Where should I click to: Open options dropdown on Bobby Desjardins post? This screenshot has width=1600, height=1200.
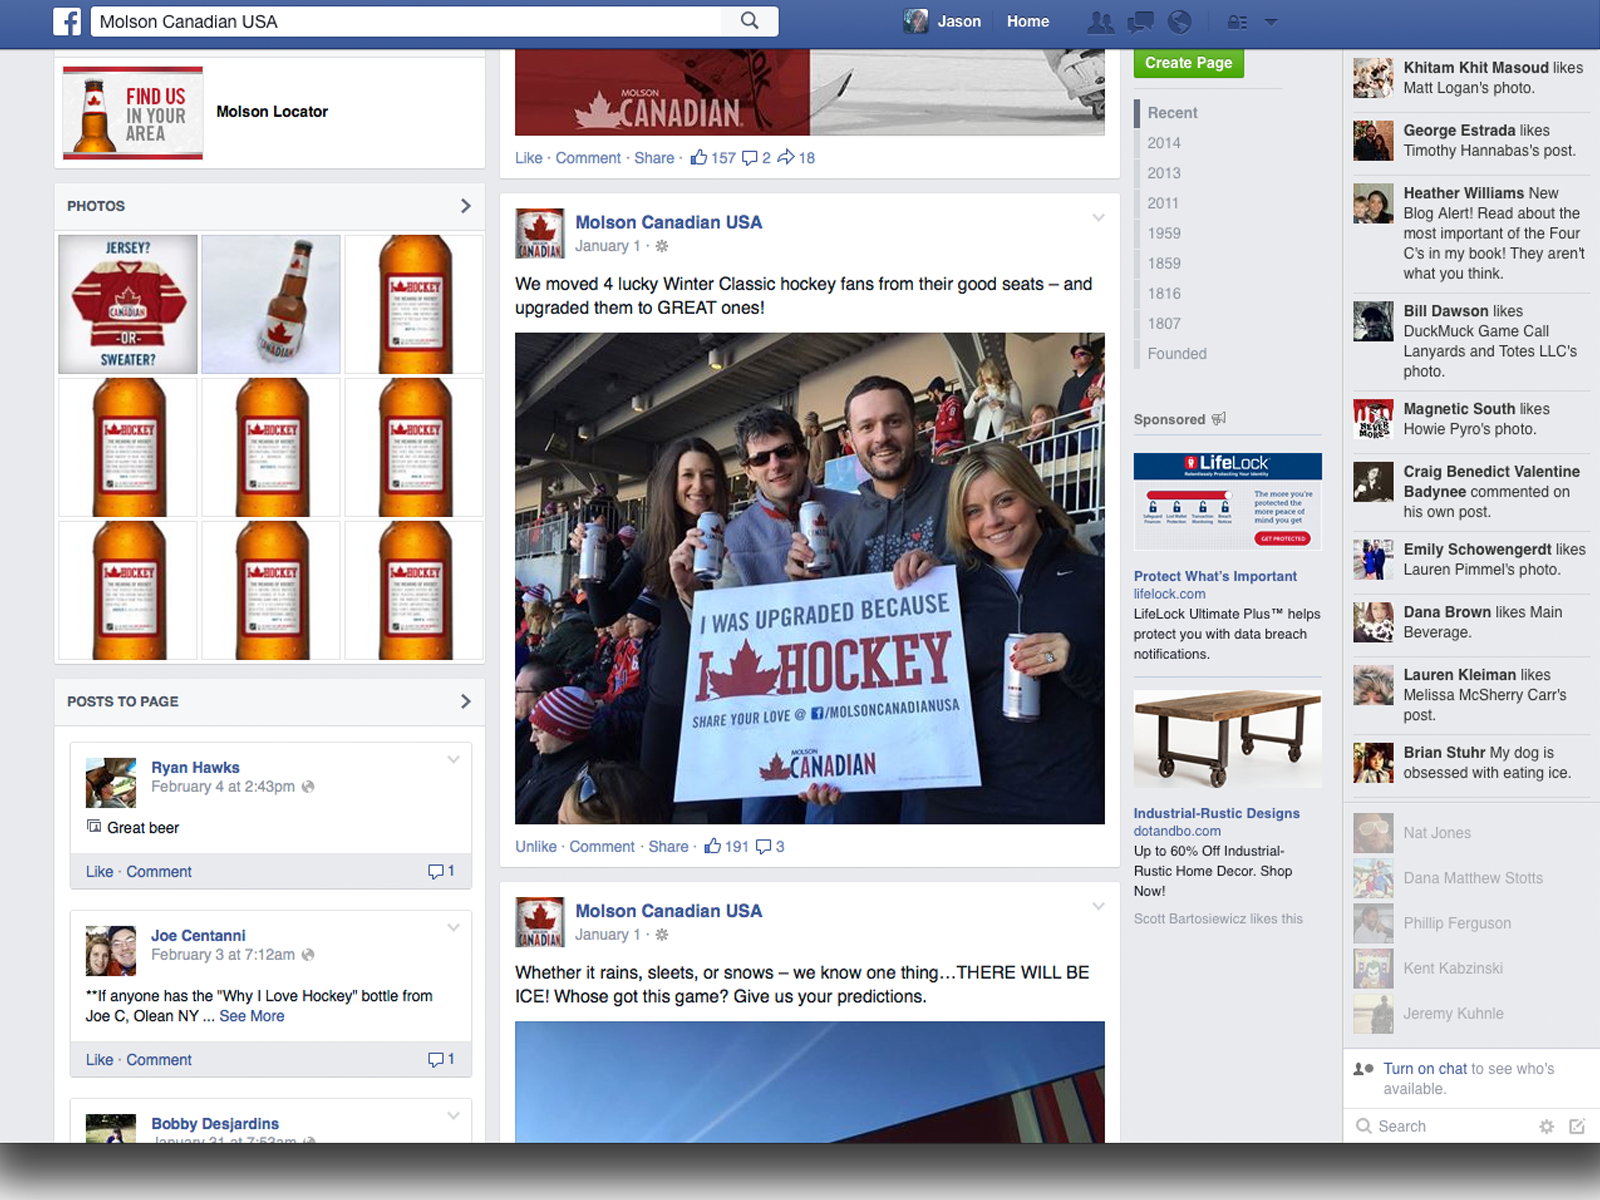click(453, 1116)
